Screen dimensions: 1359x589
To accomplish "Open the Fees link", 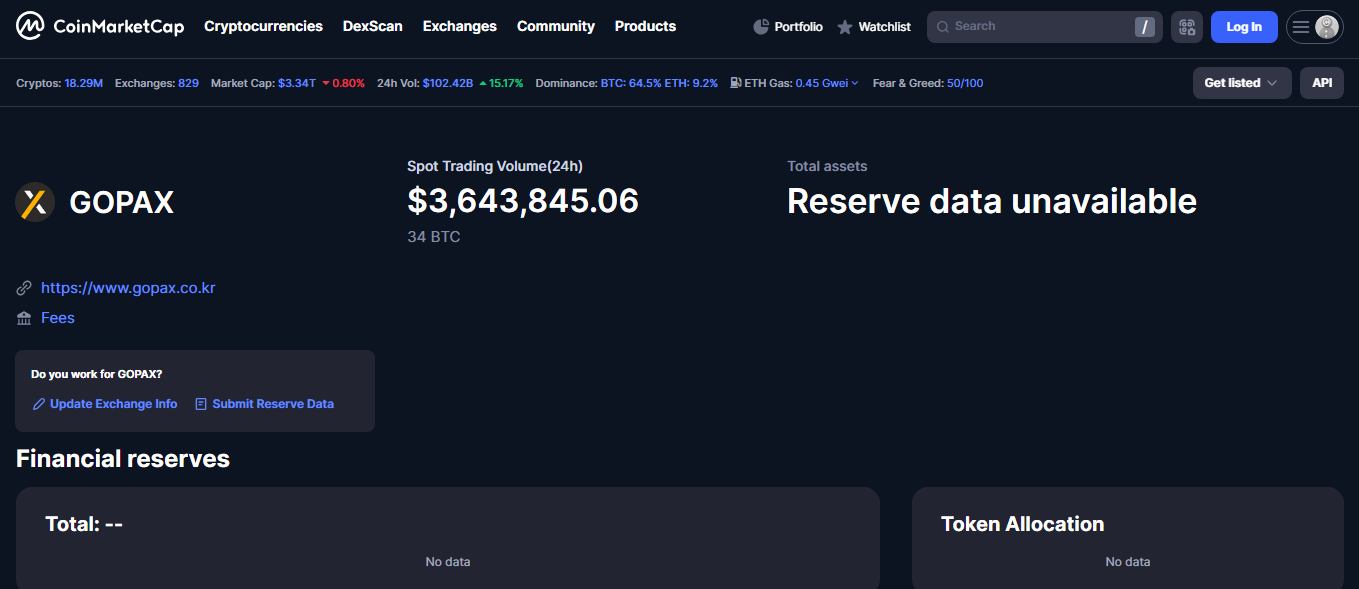I will (x=58, y=318).
